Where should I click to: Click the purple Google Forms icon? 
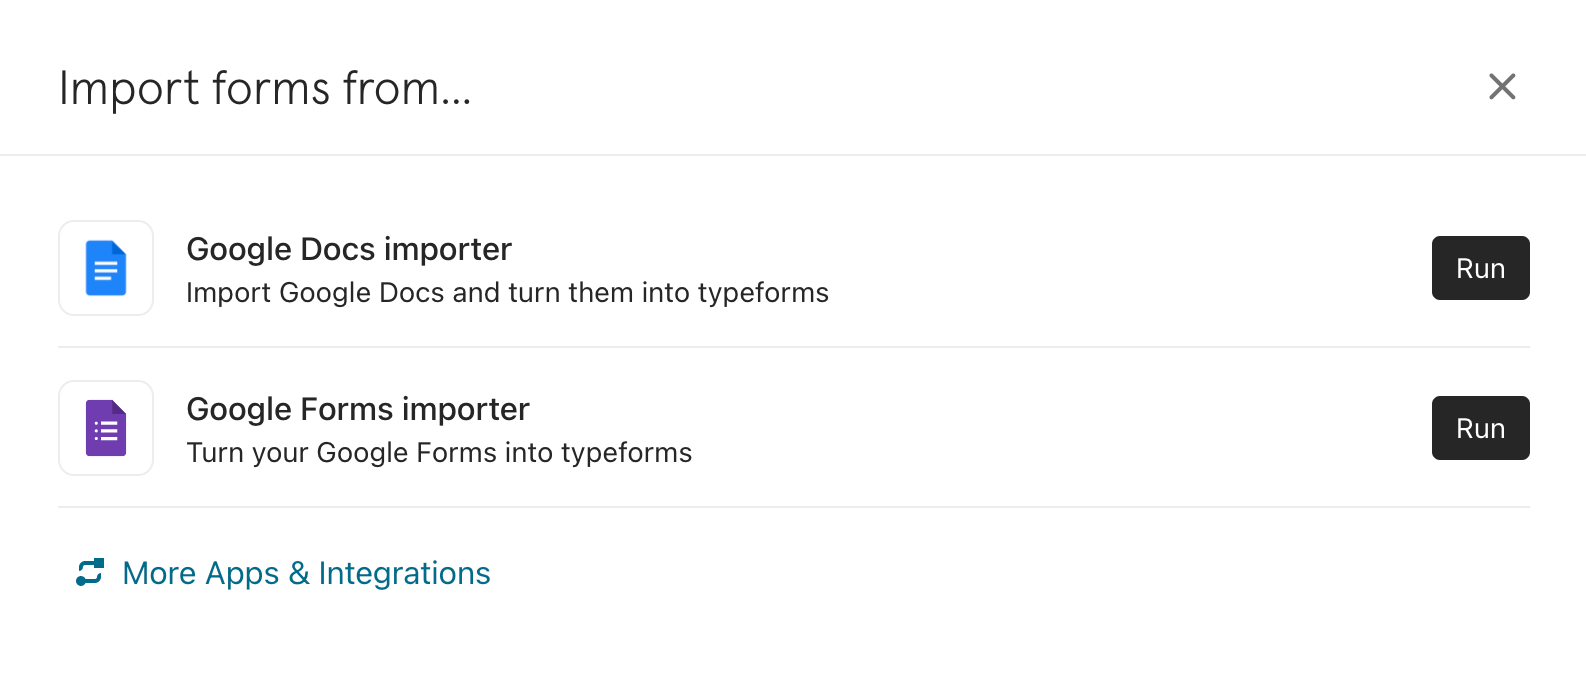tap(106, 428)
